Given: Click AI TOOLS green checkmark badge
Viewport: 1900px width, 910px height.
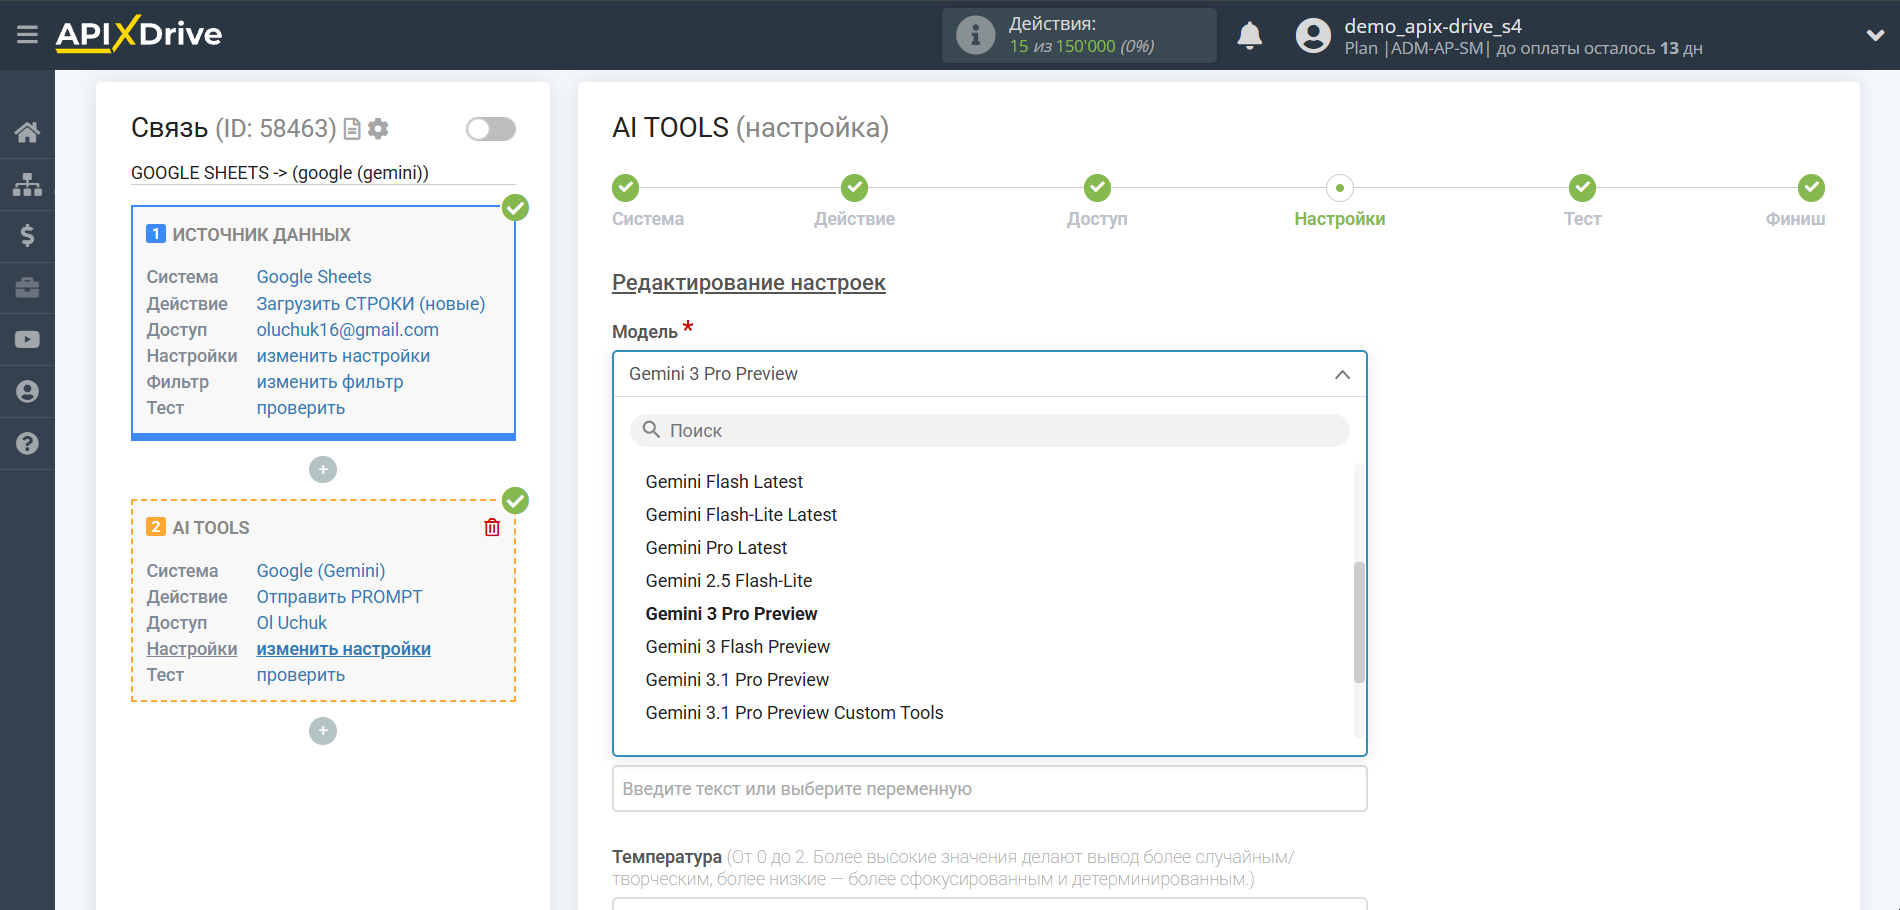Looking at the screenshot, I should click(x=515, y=500).
